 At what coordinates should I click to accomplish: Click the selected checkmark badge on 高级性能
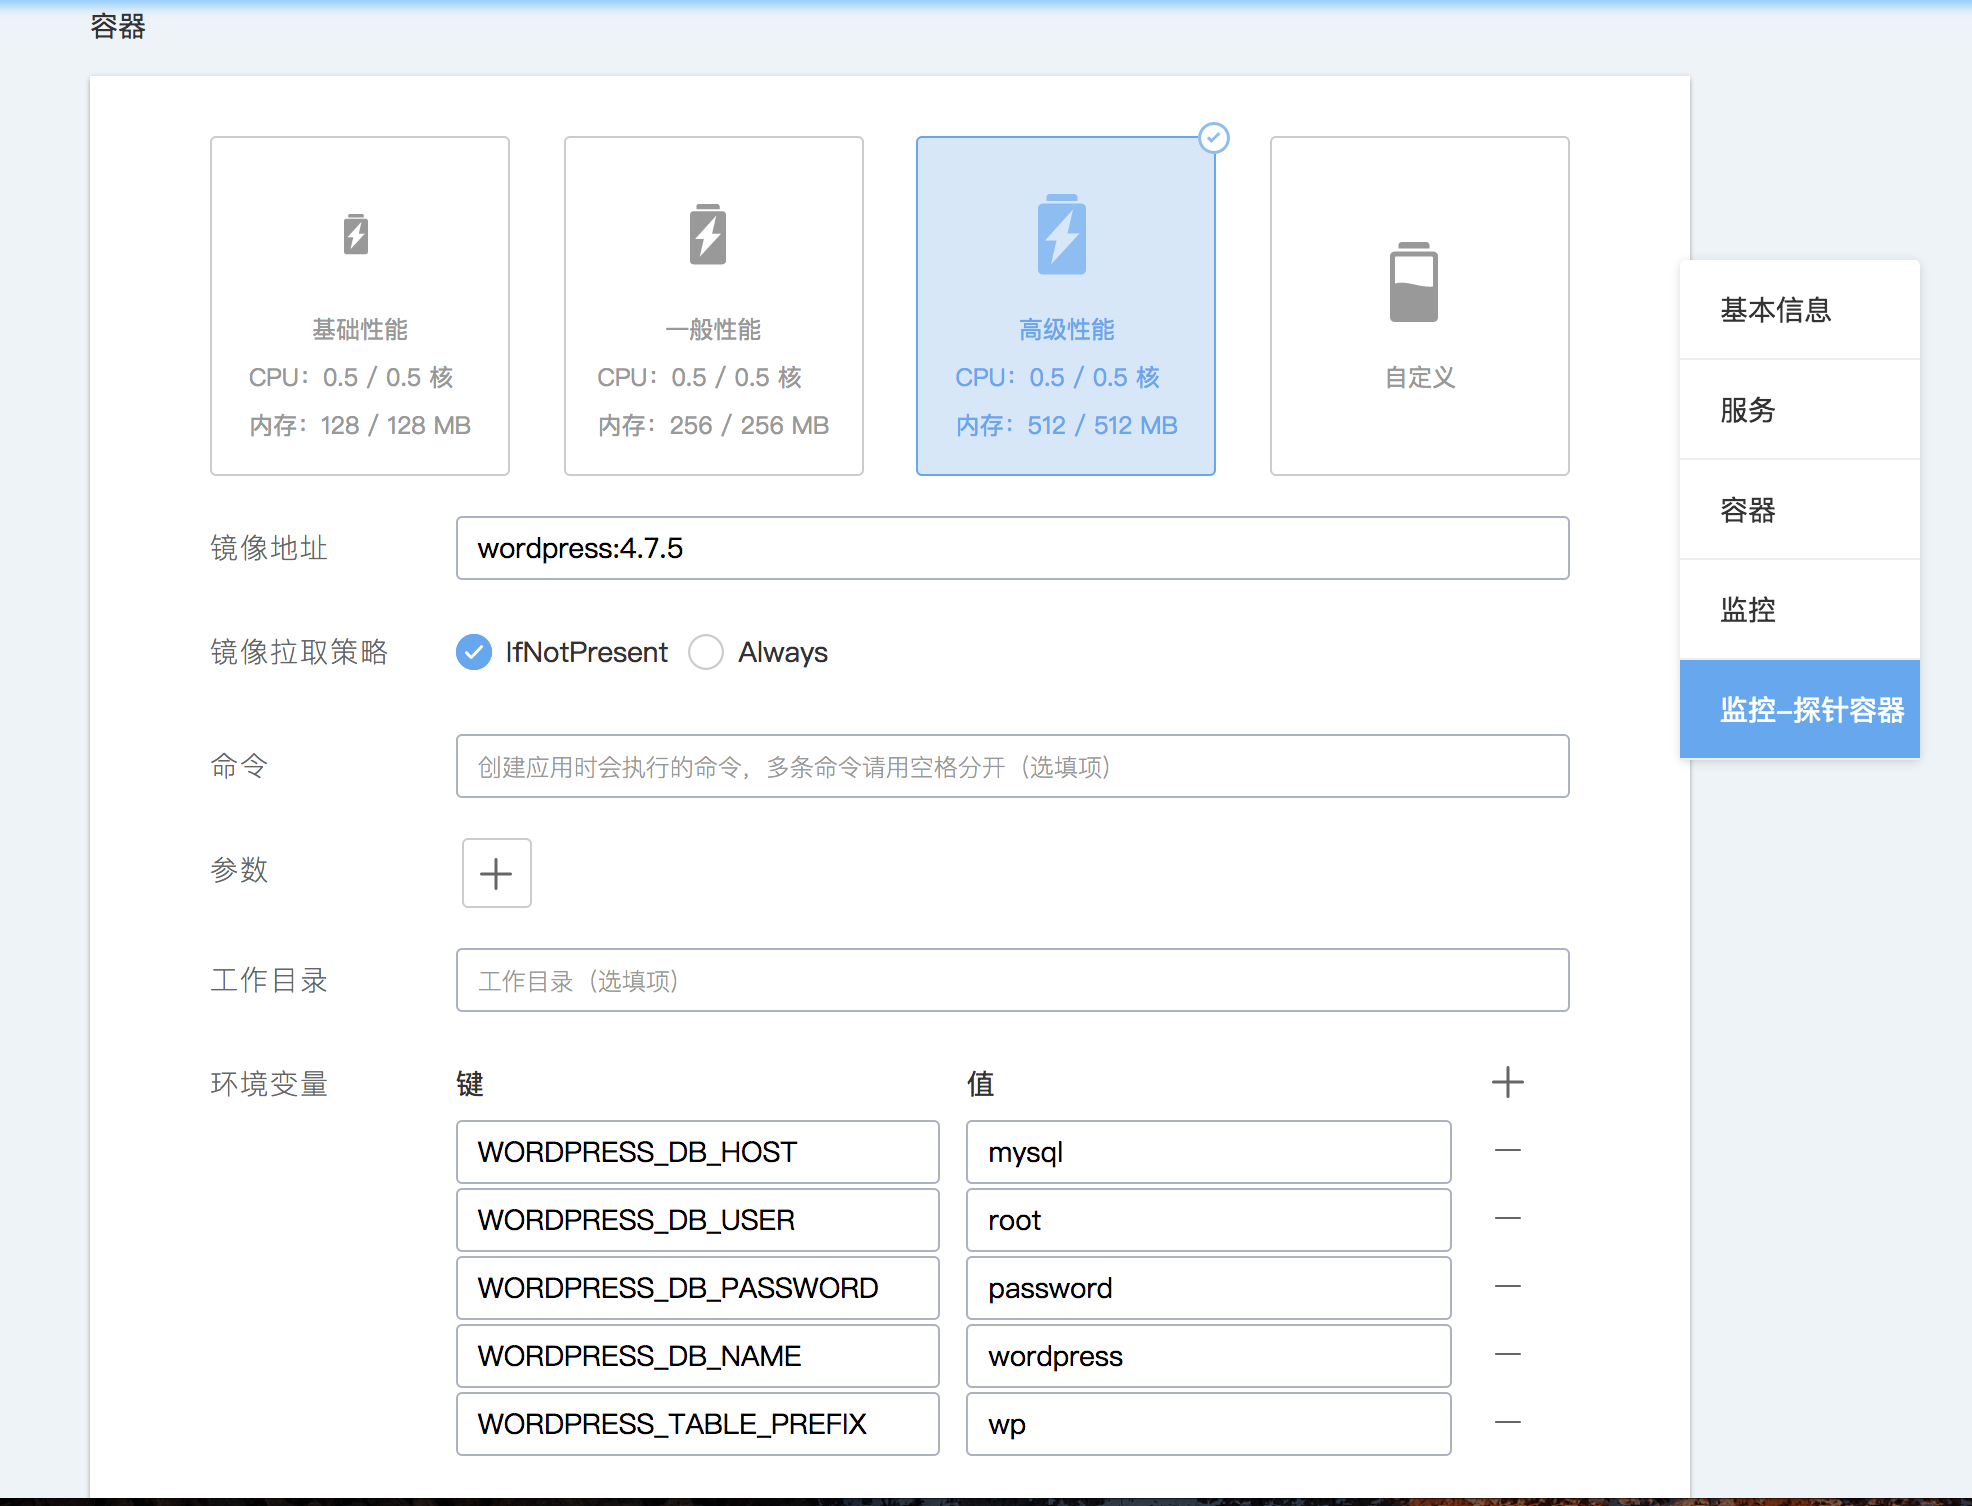[1214, 138]
